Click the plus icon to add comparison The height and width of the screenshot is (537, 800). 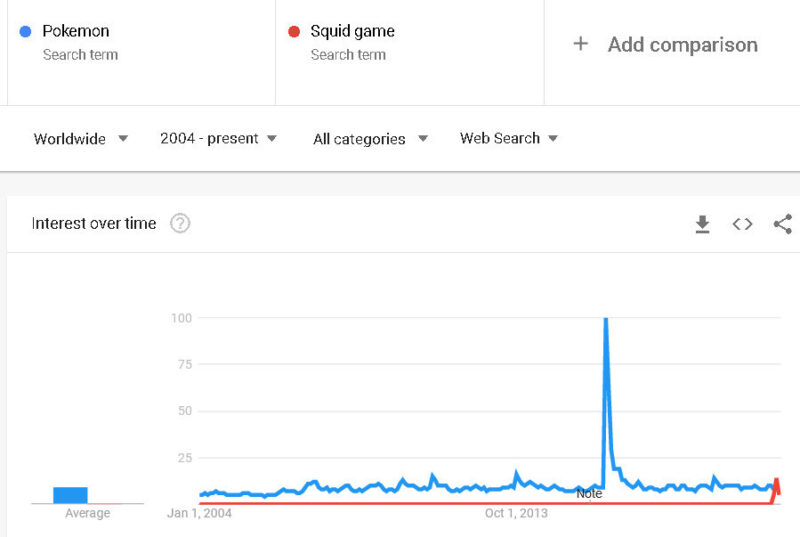(x=580, y=44)
